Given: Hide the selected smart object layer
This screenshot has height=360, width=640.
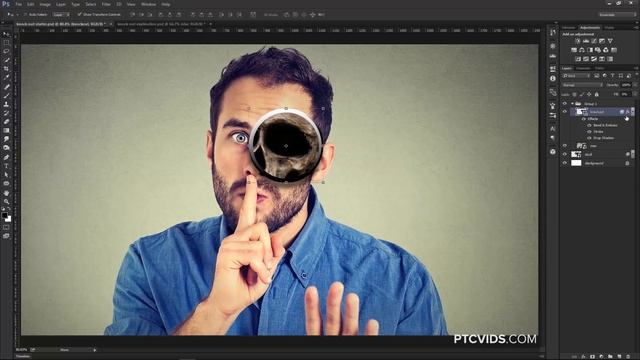Looking at the screenshot, I should [564, 111].
